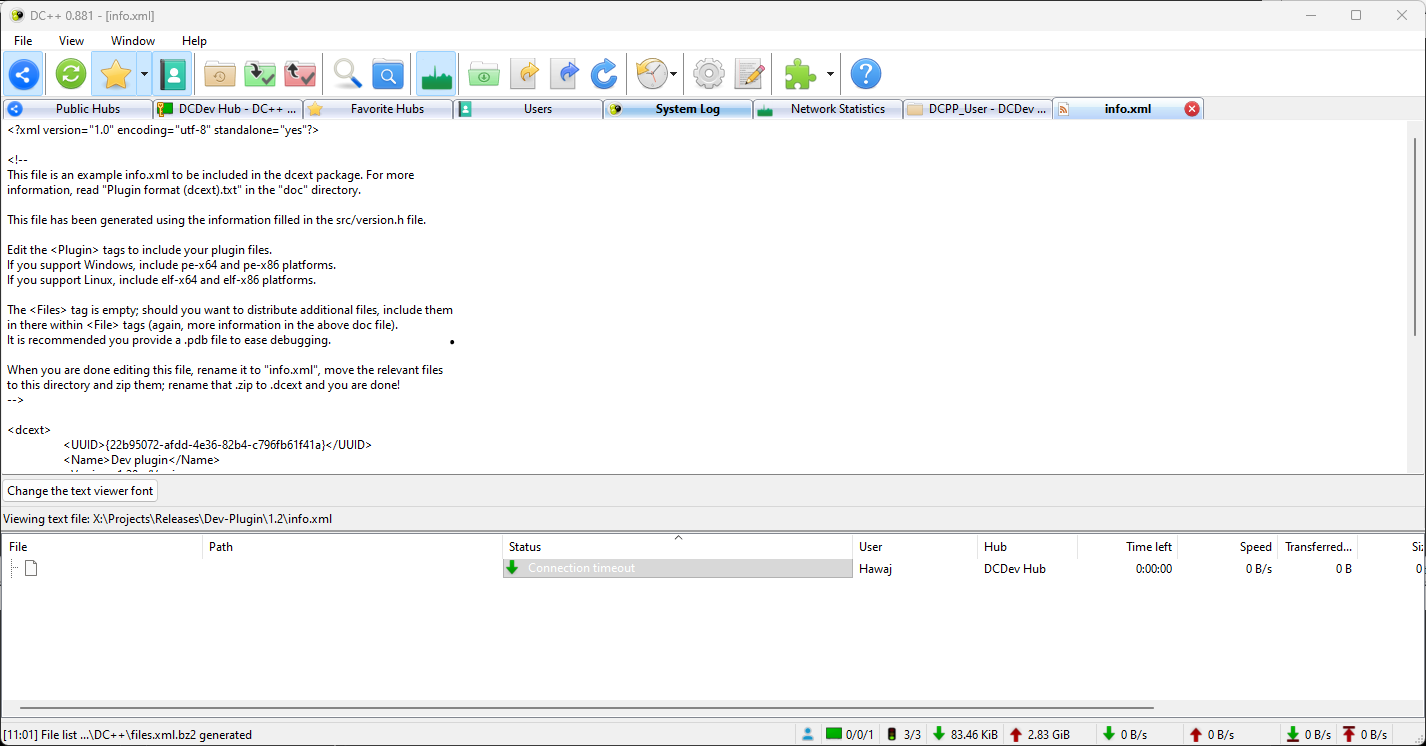1426x746 pixels.
Task: Click the blue user icon in status bar
Action: 808,734
